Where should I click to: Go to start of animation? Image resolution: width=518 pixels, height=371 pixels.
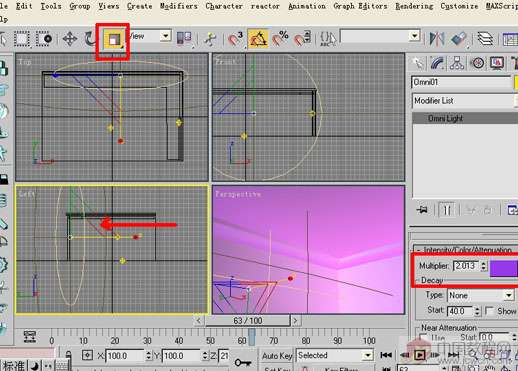click(x=386, y=355)
